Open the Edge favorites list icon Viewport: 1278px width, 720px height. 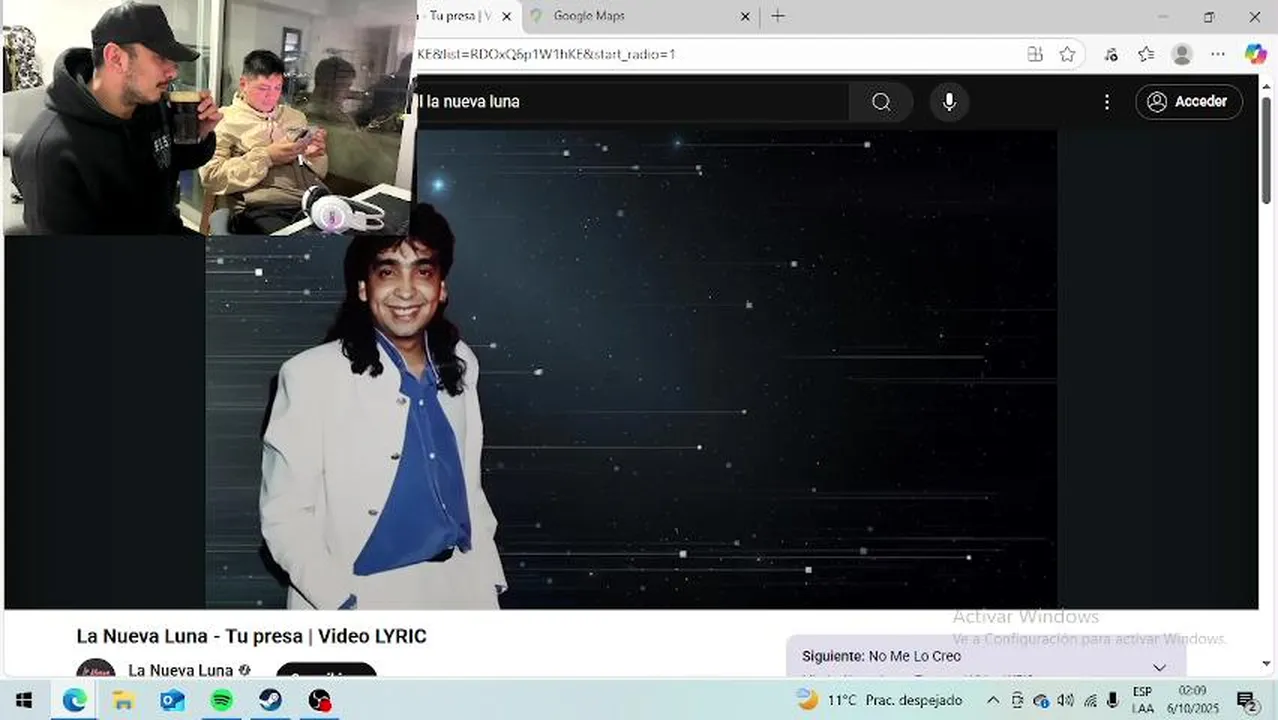coord(1146,54)
